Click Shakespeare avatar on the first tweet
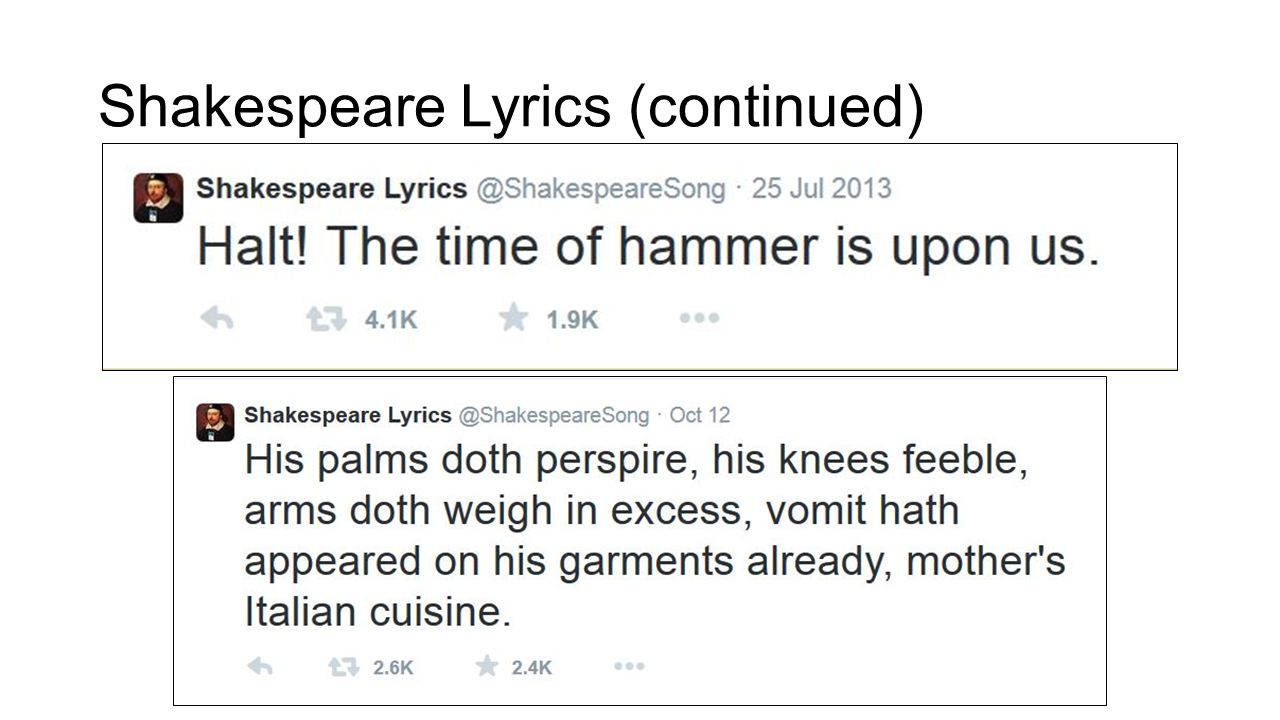Screen dimensions: 1280x720 pos(159,197)
